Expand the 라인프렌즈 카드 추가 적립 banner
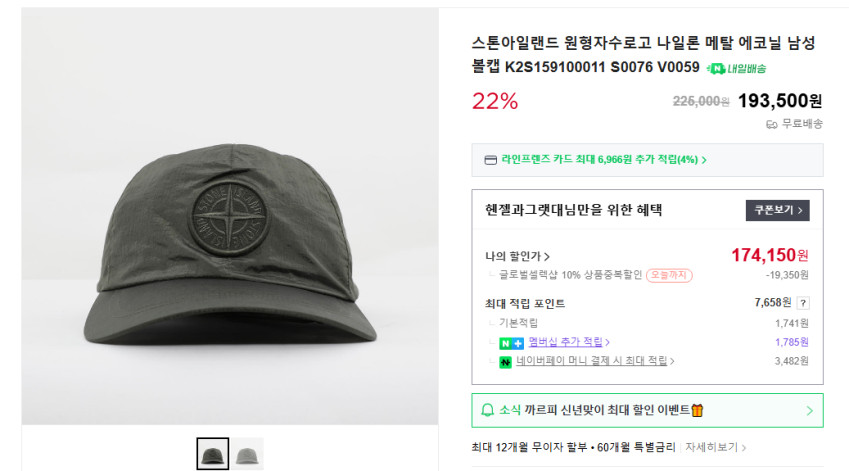Viewport: 849px width, 471px height. point(647,160)
